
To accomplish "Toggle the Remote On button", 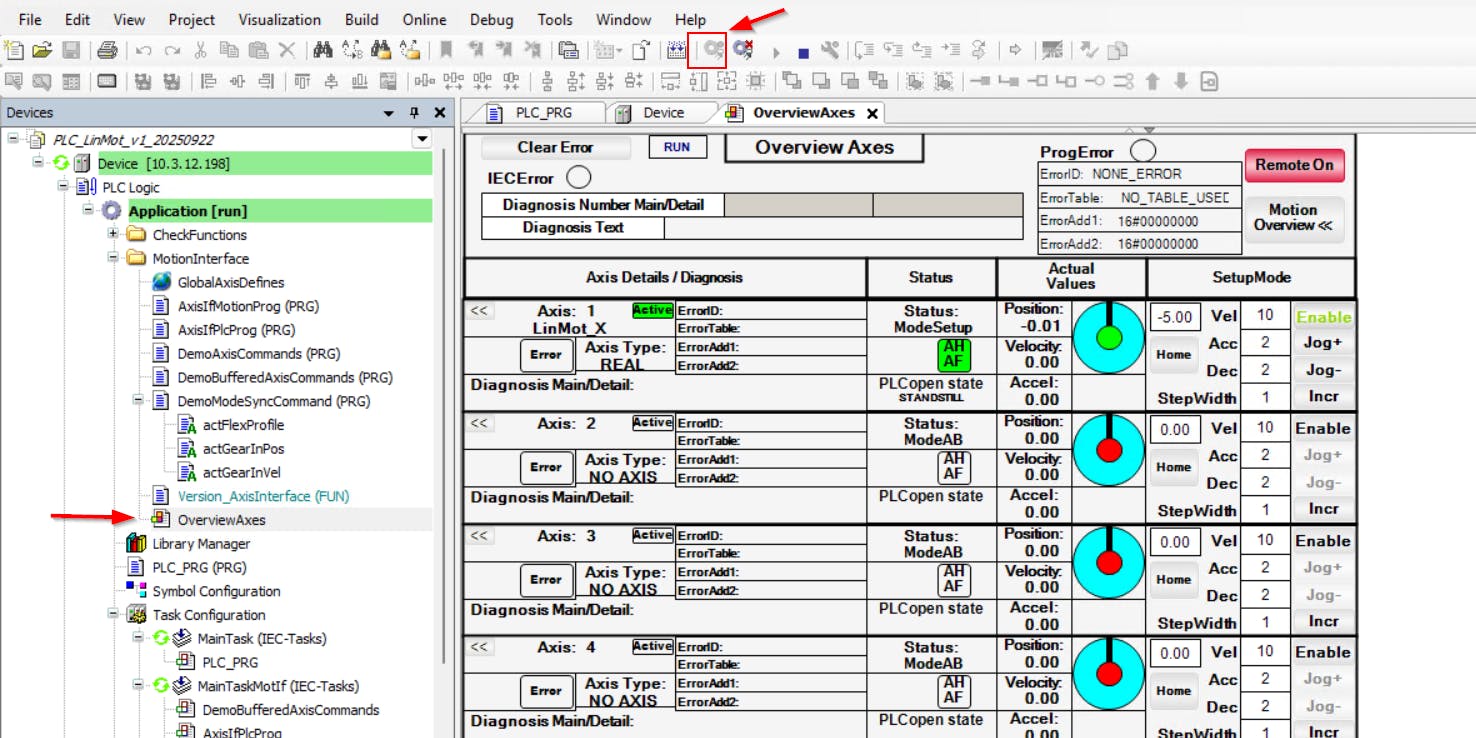I will coord(1294,165).
